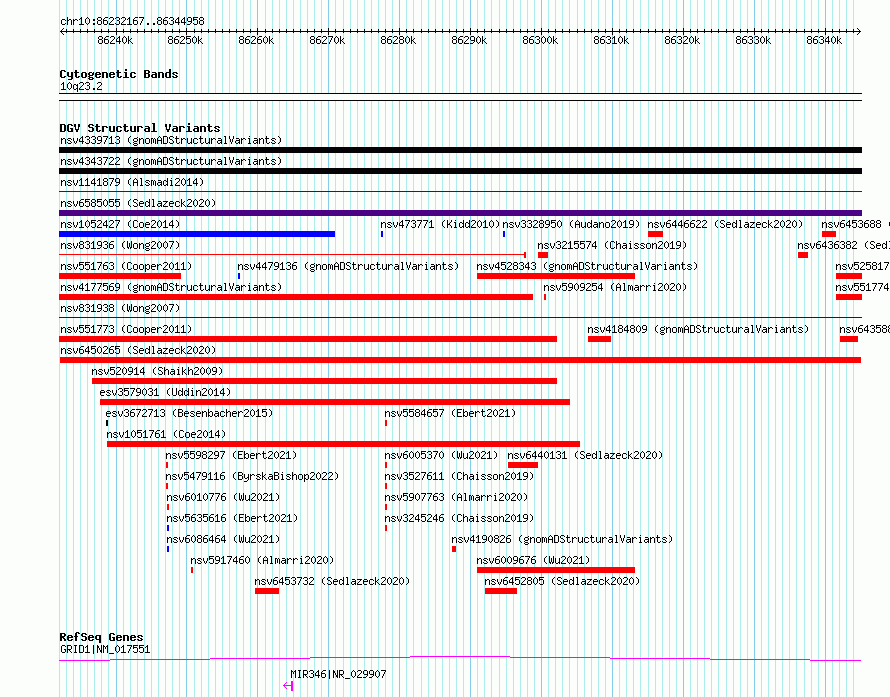Open the nsv6585055 (Sedlazeck2020) variant label
890x697 pixels.
click(138, 203)
